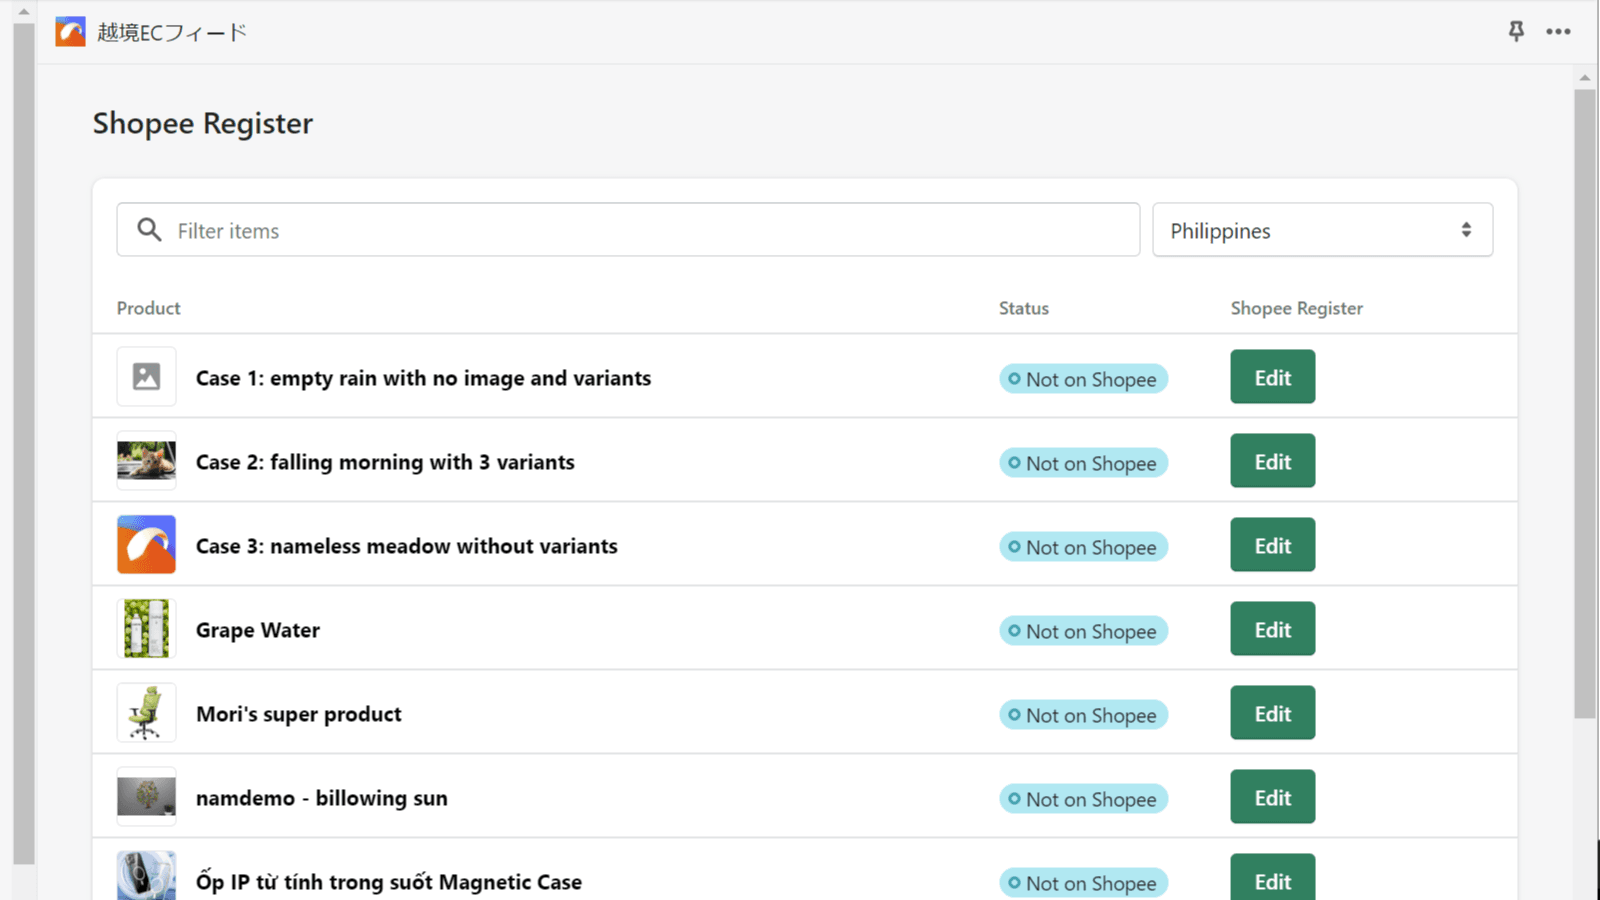Focus the Filter items search field
This screenshot has height=900, width=1600.
coord(650,230)
